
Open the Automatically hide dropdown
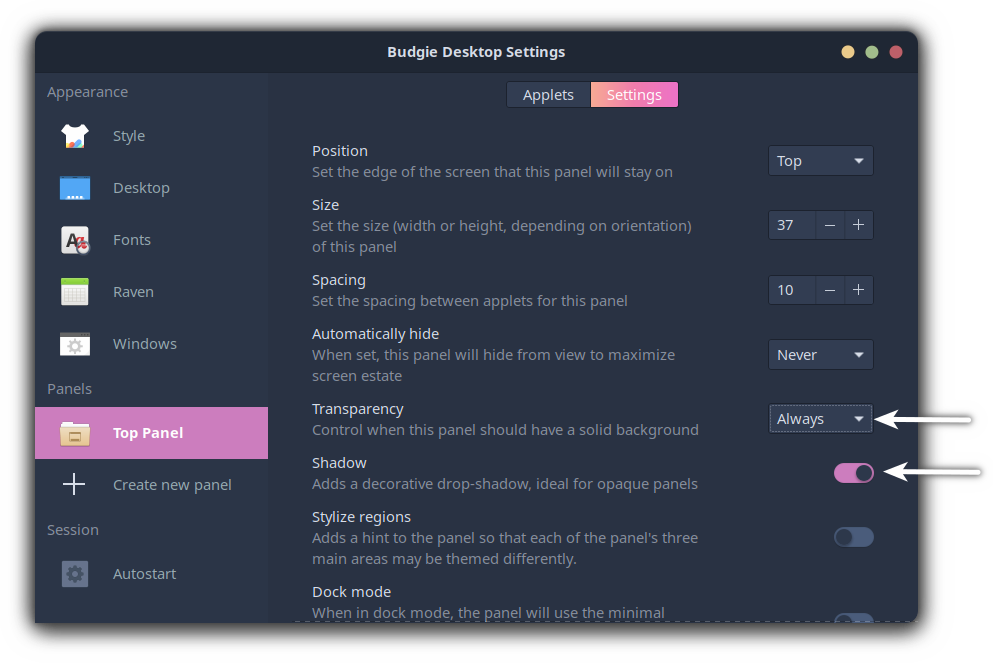(820, 354)
